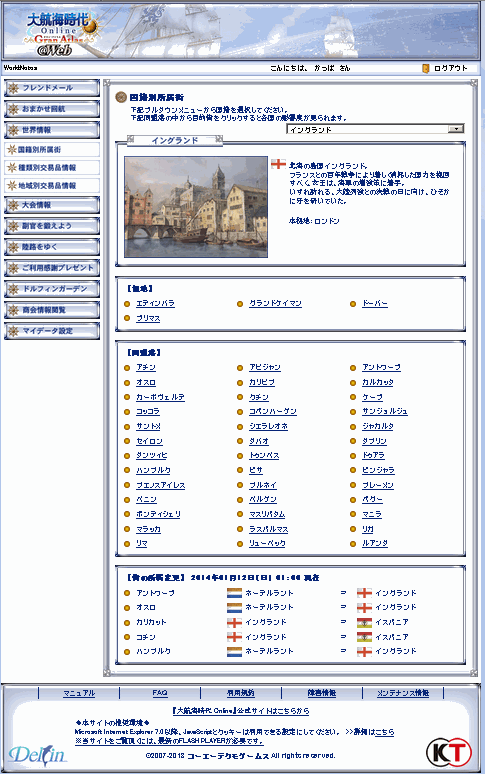485x774 pixels.
Task: Click the arrow on the country combo box
Action: [x=456, y=129]
